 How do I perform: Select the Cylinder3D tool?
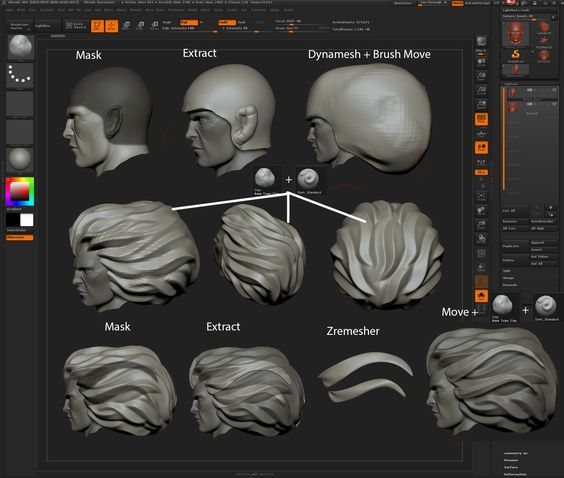[x=544, y=28]
